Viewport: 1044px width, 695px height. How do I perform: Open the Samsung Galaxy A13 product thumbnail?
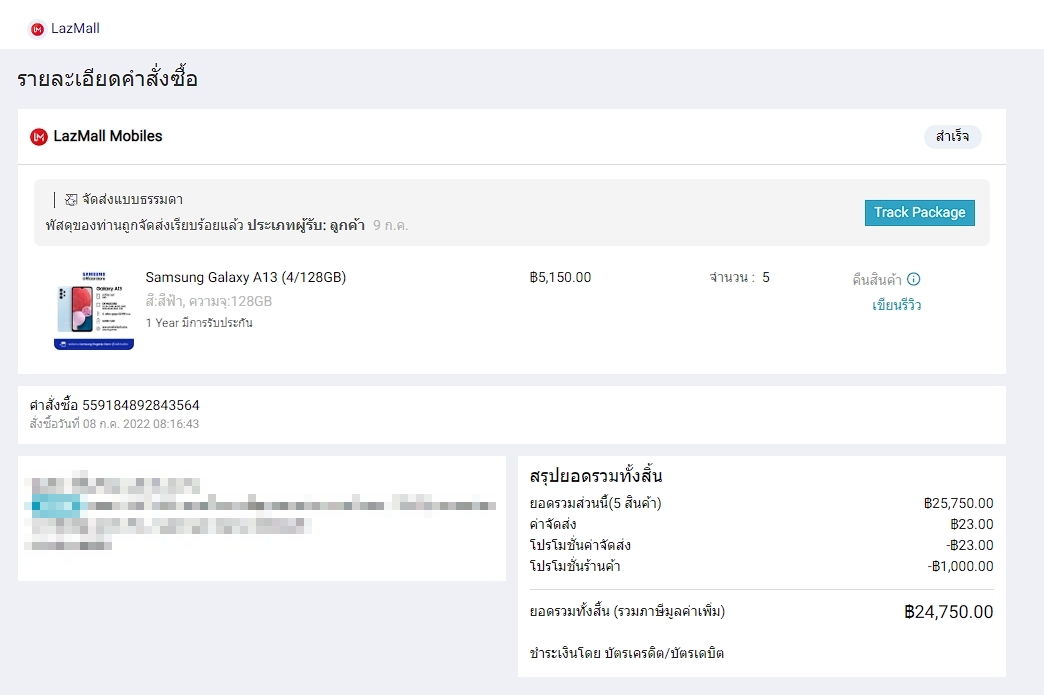tap(94, 310)
